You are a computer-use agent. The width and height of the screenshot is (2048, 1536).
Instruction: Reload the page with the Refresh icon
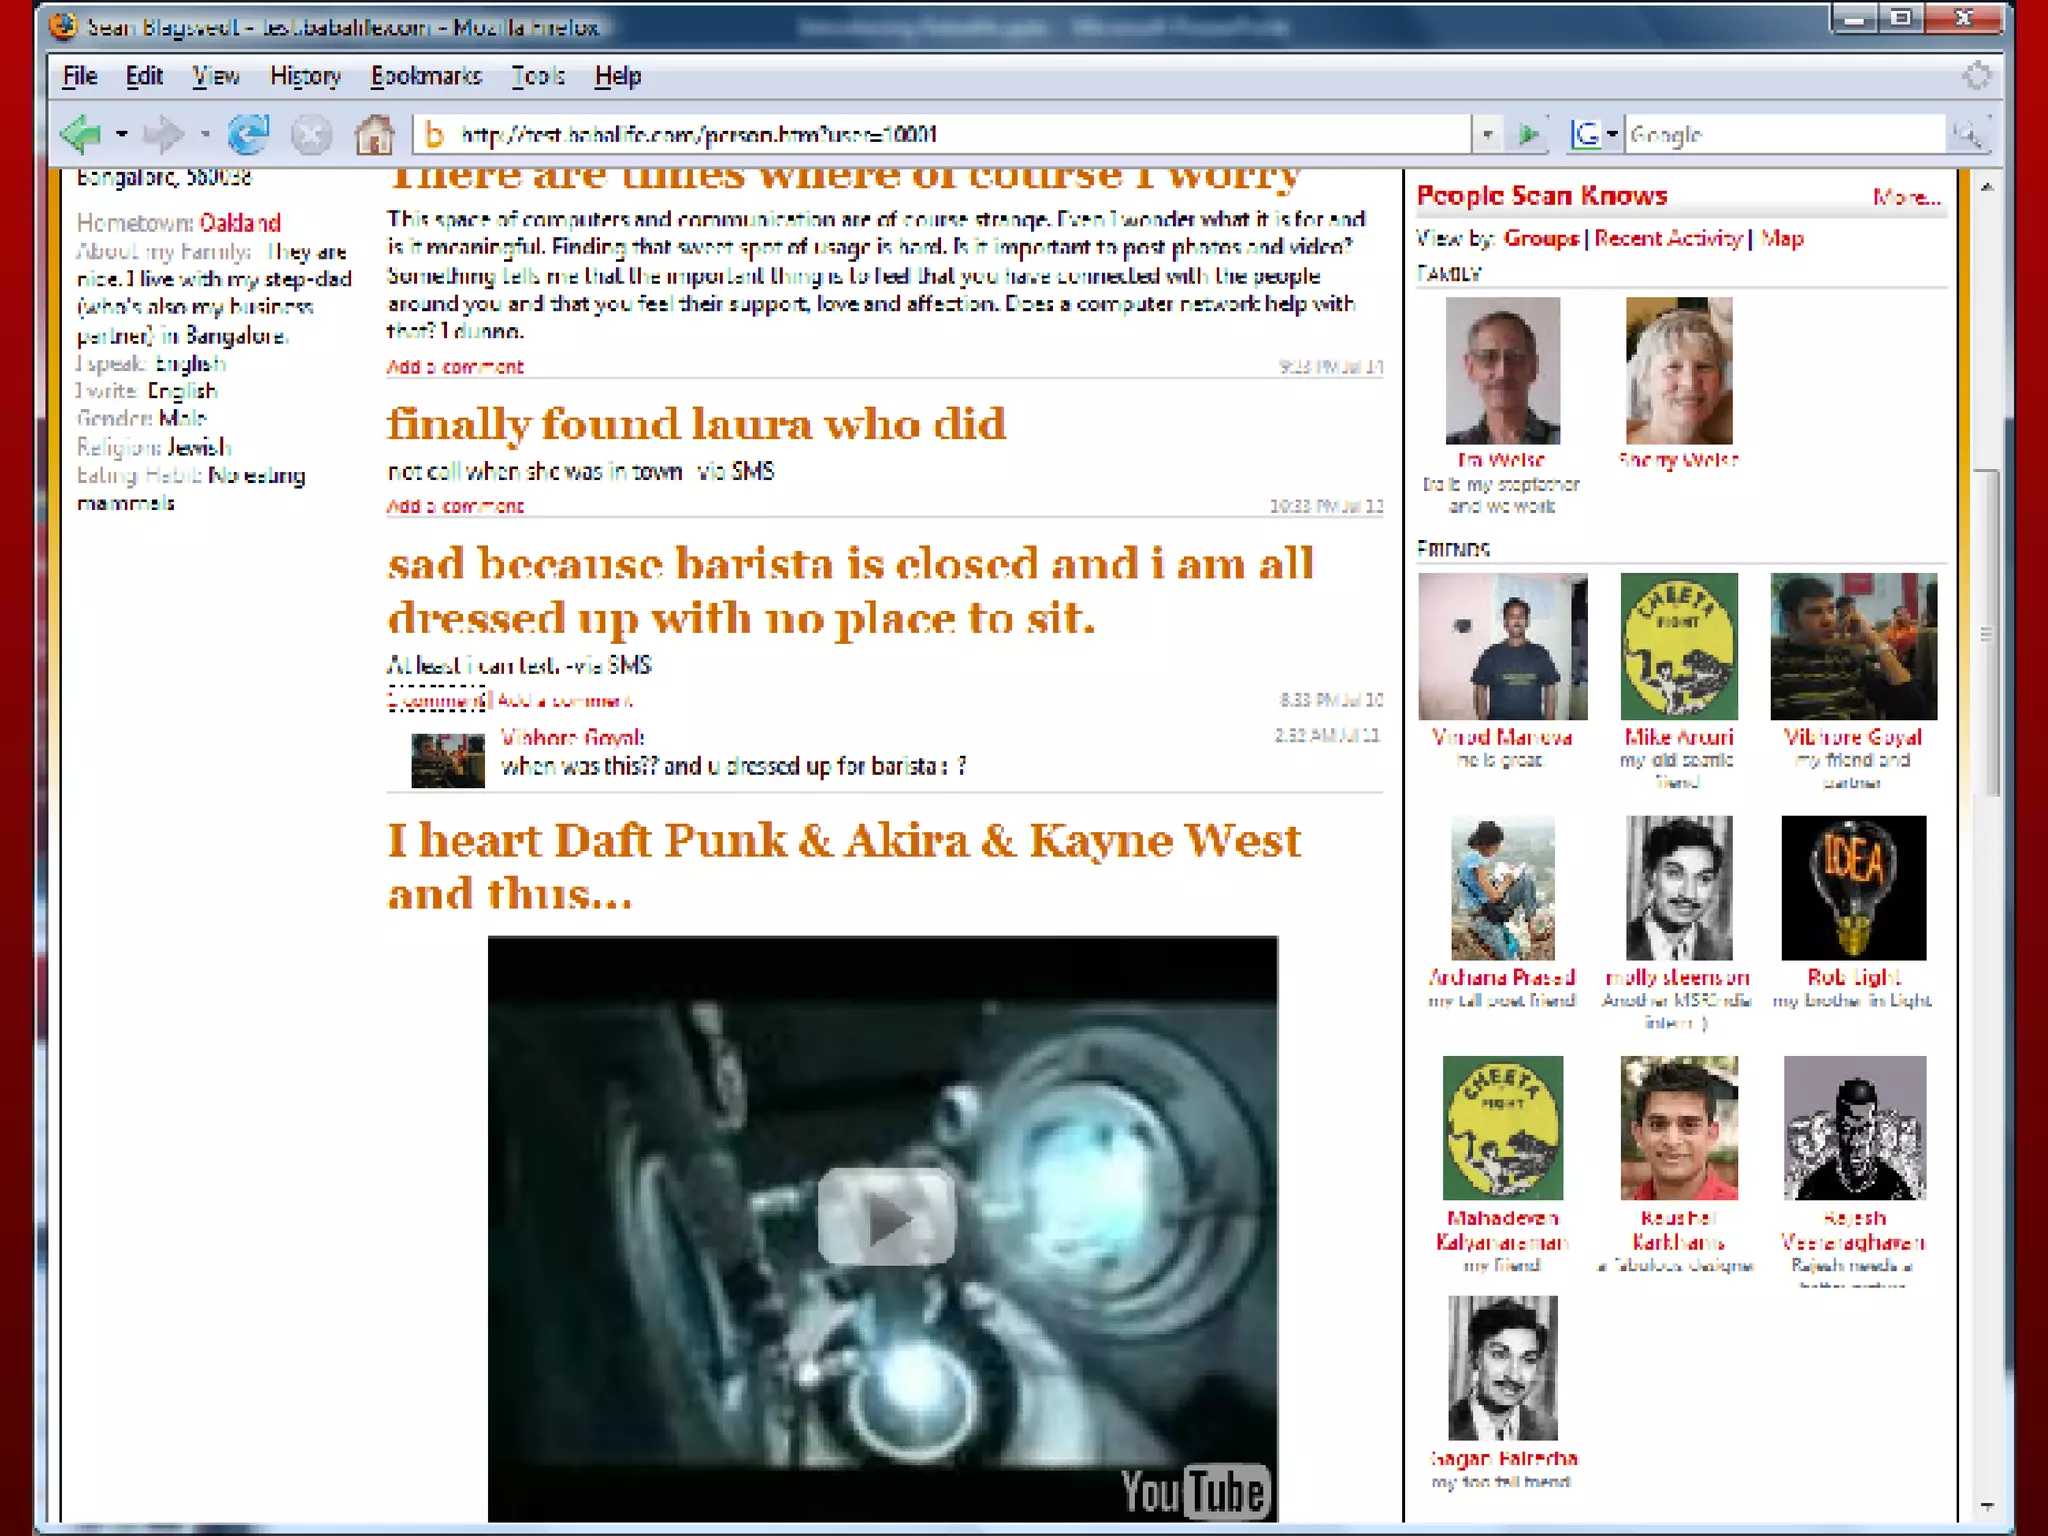coord(248,133)
